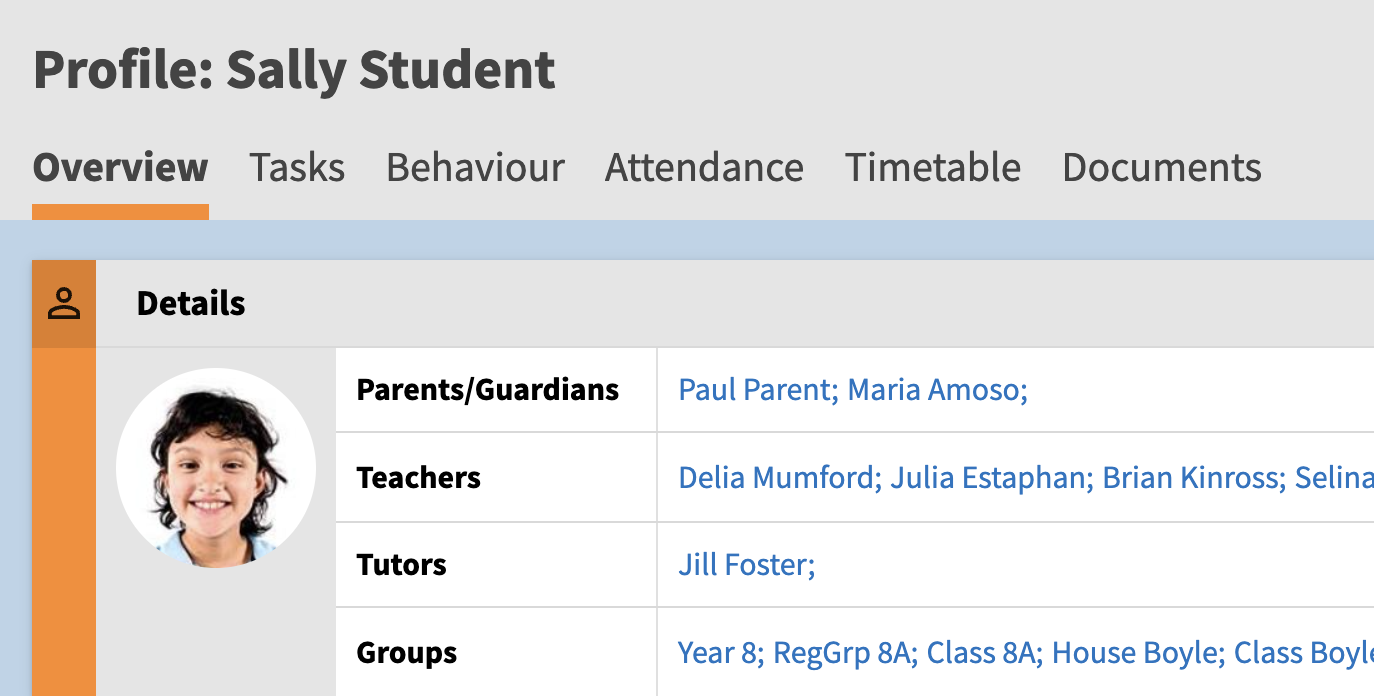The height and width of the screenshot is (696, 1374).
Task: Click the Maria Amoso link
Action: click(936, 389)
